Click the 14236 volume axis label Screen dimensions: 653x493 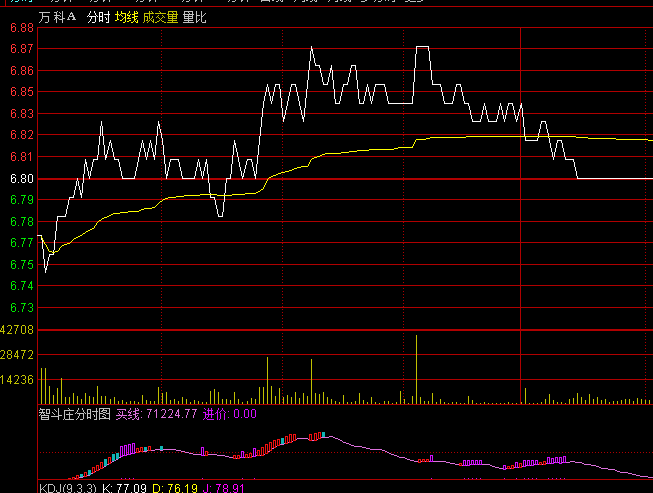pos(18,380)
